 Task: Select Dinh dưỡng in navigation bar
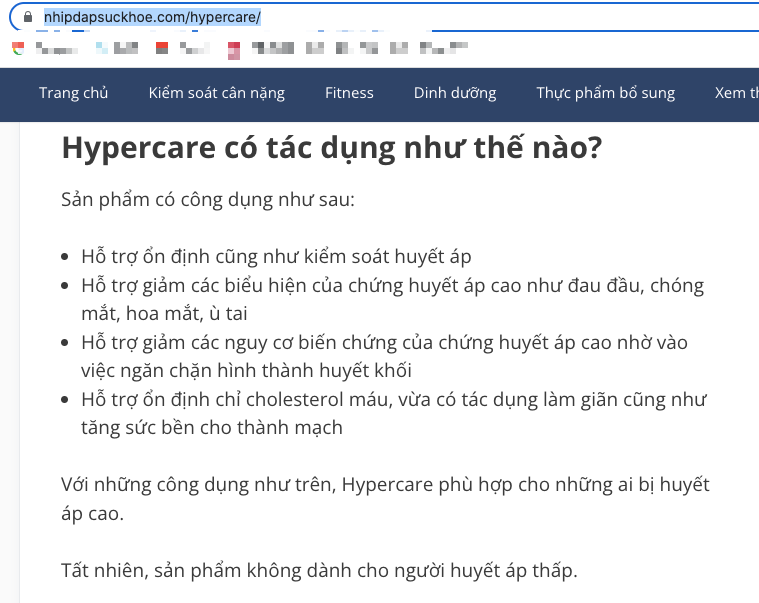455,93
